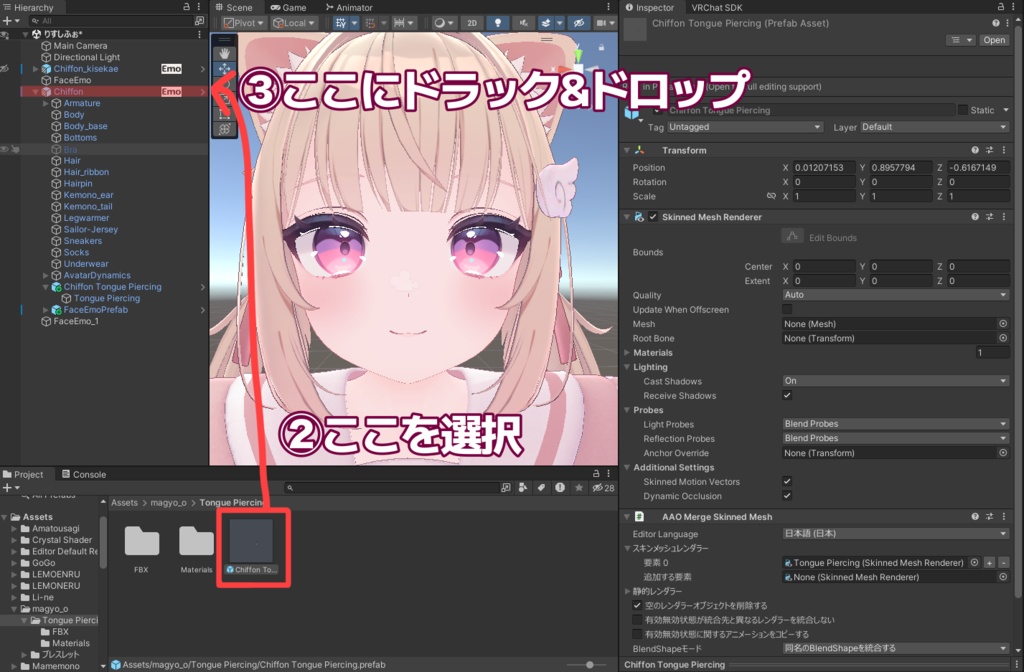
Task: Click the Open prefab button
Action: (x=994, y=40)
